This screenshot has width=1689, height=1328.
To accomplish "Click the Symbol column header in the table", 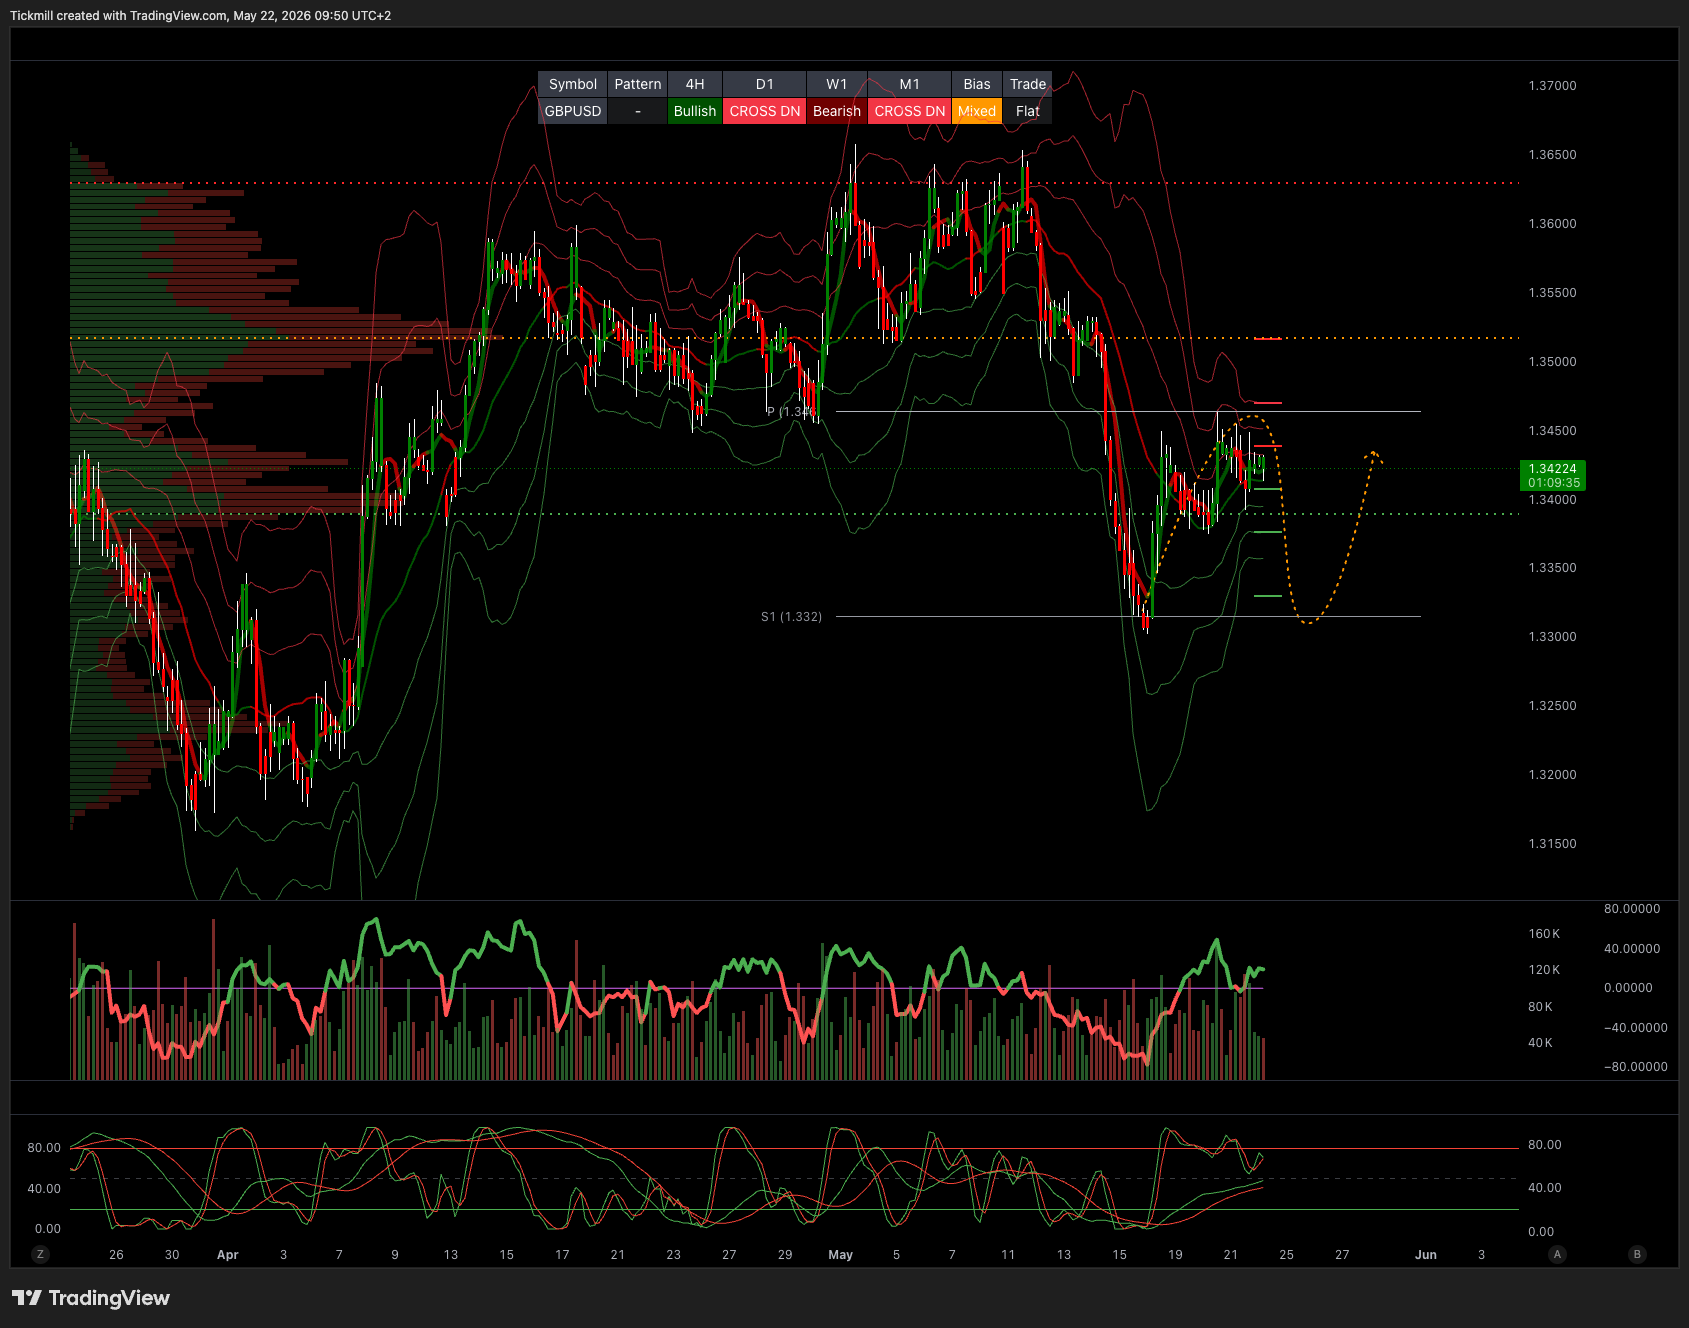I will tap(572, 84).
